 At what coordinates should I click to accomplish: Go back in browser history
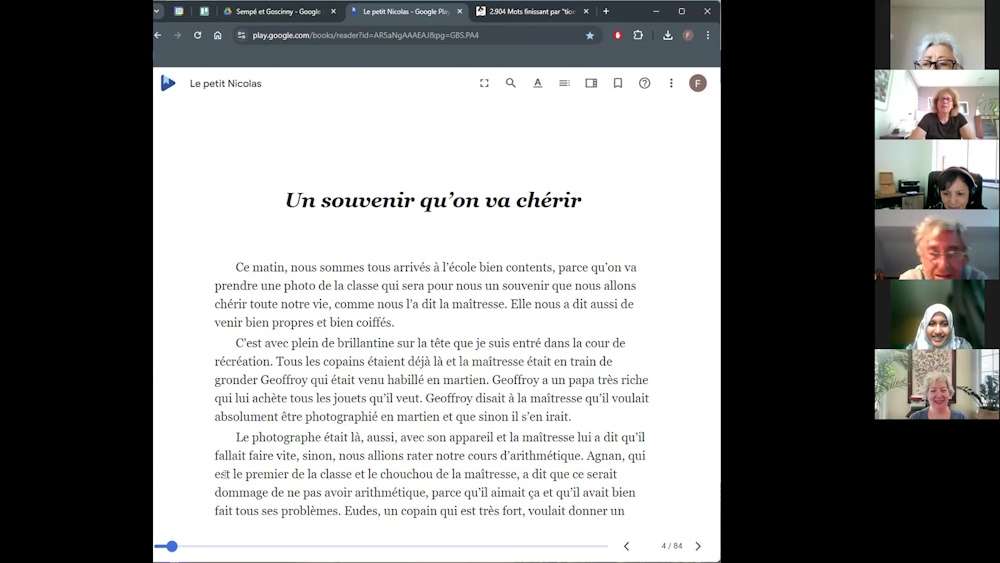158,35
